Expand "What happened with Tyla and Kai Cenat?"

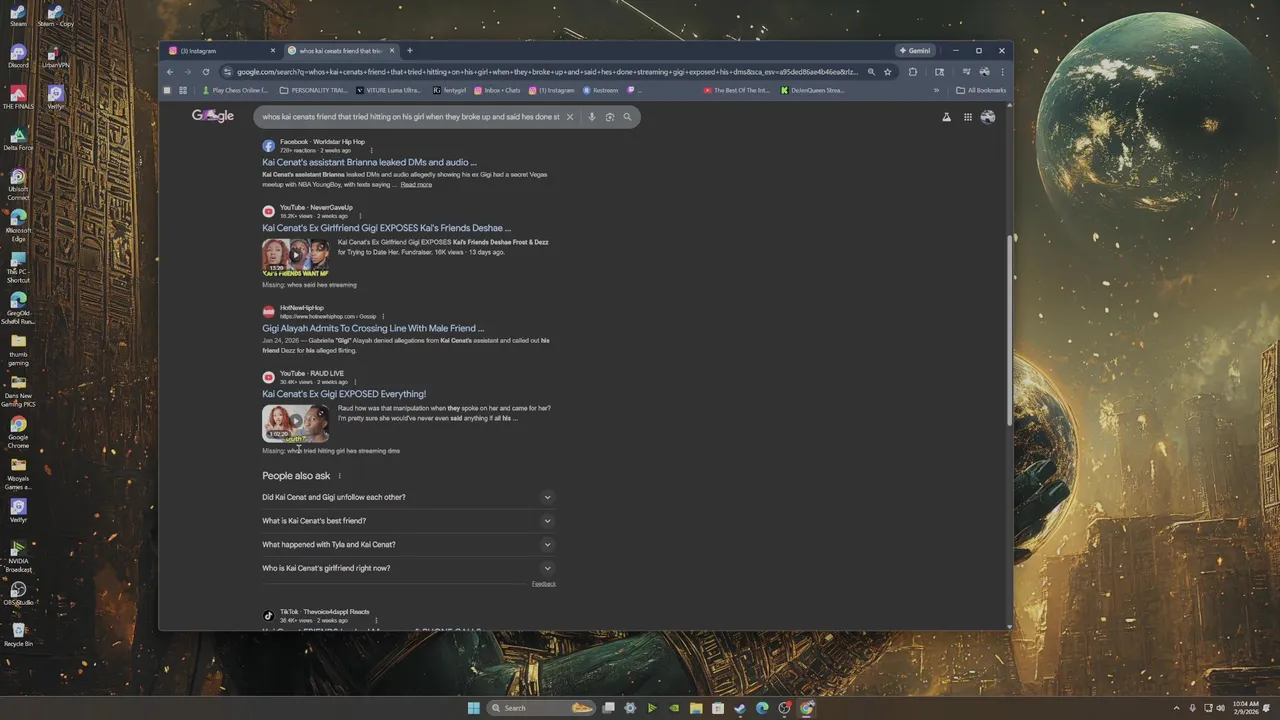pyautogui.click(x=408, y=545)
